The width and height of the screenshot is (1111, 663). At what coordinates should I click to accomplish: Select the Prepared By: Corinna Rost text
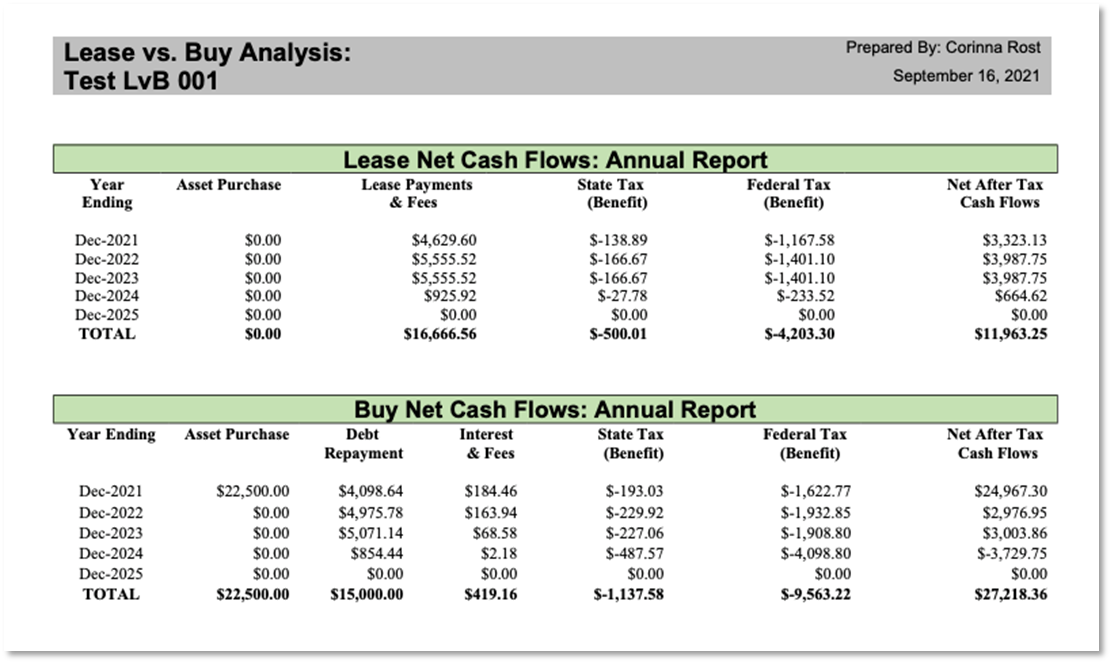[x=943, y=47]
